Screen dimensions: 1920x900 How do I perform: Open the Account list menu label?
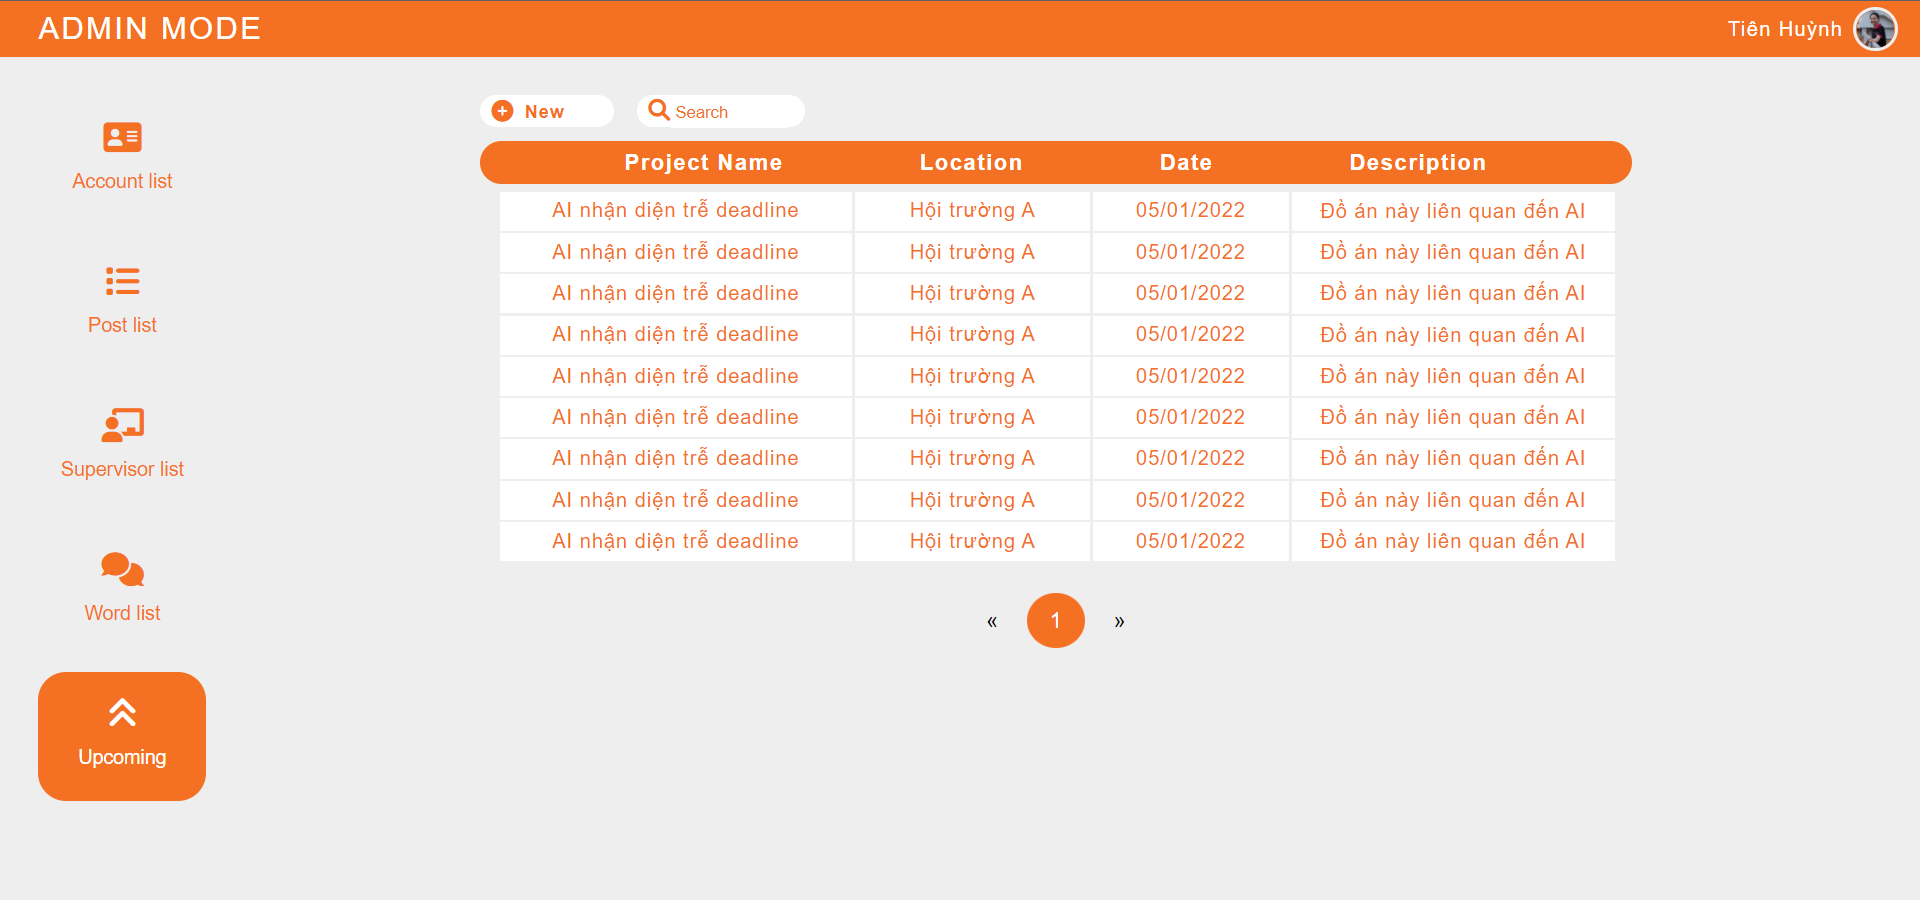coord(122,181)
